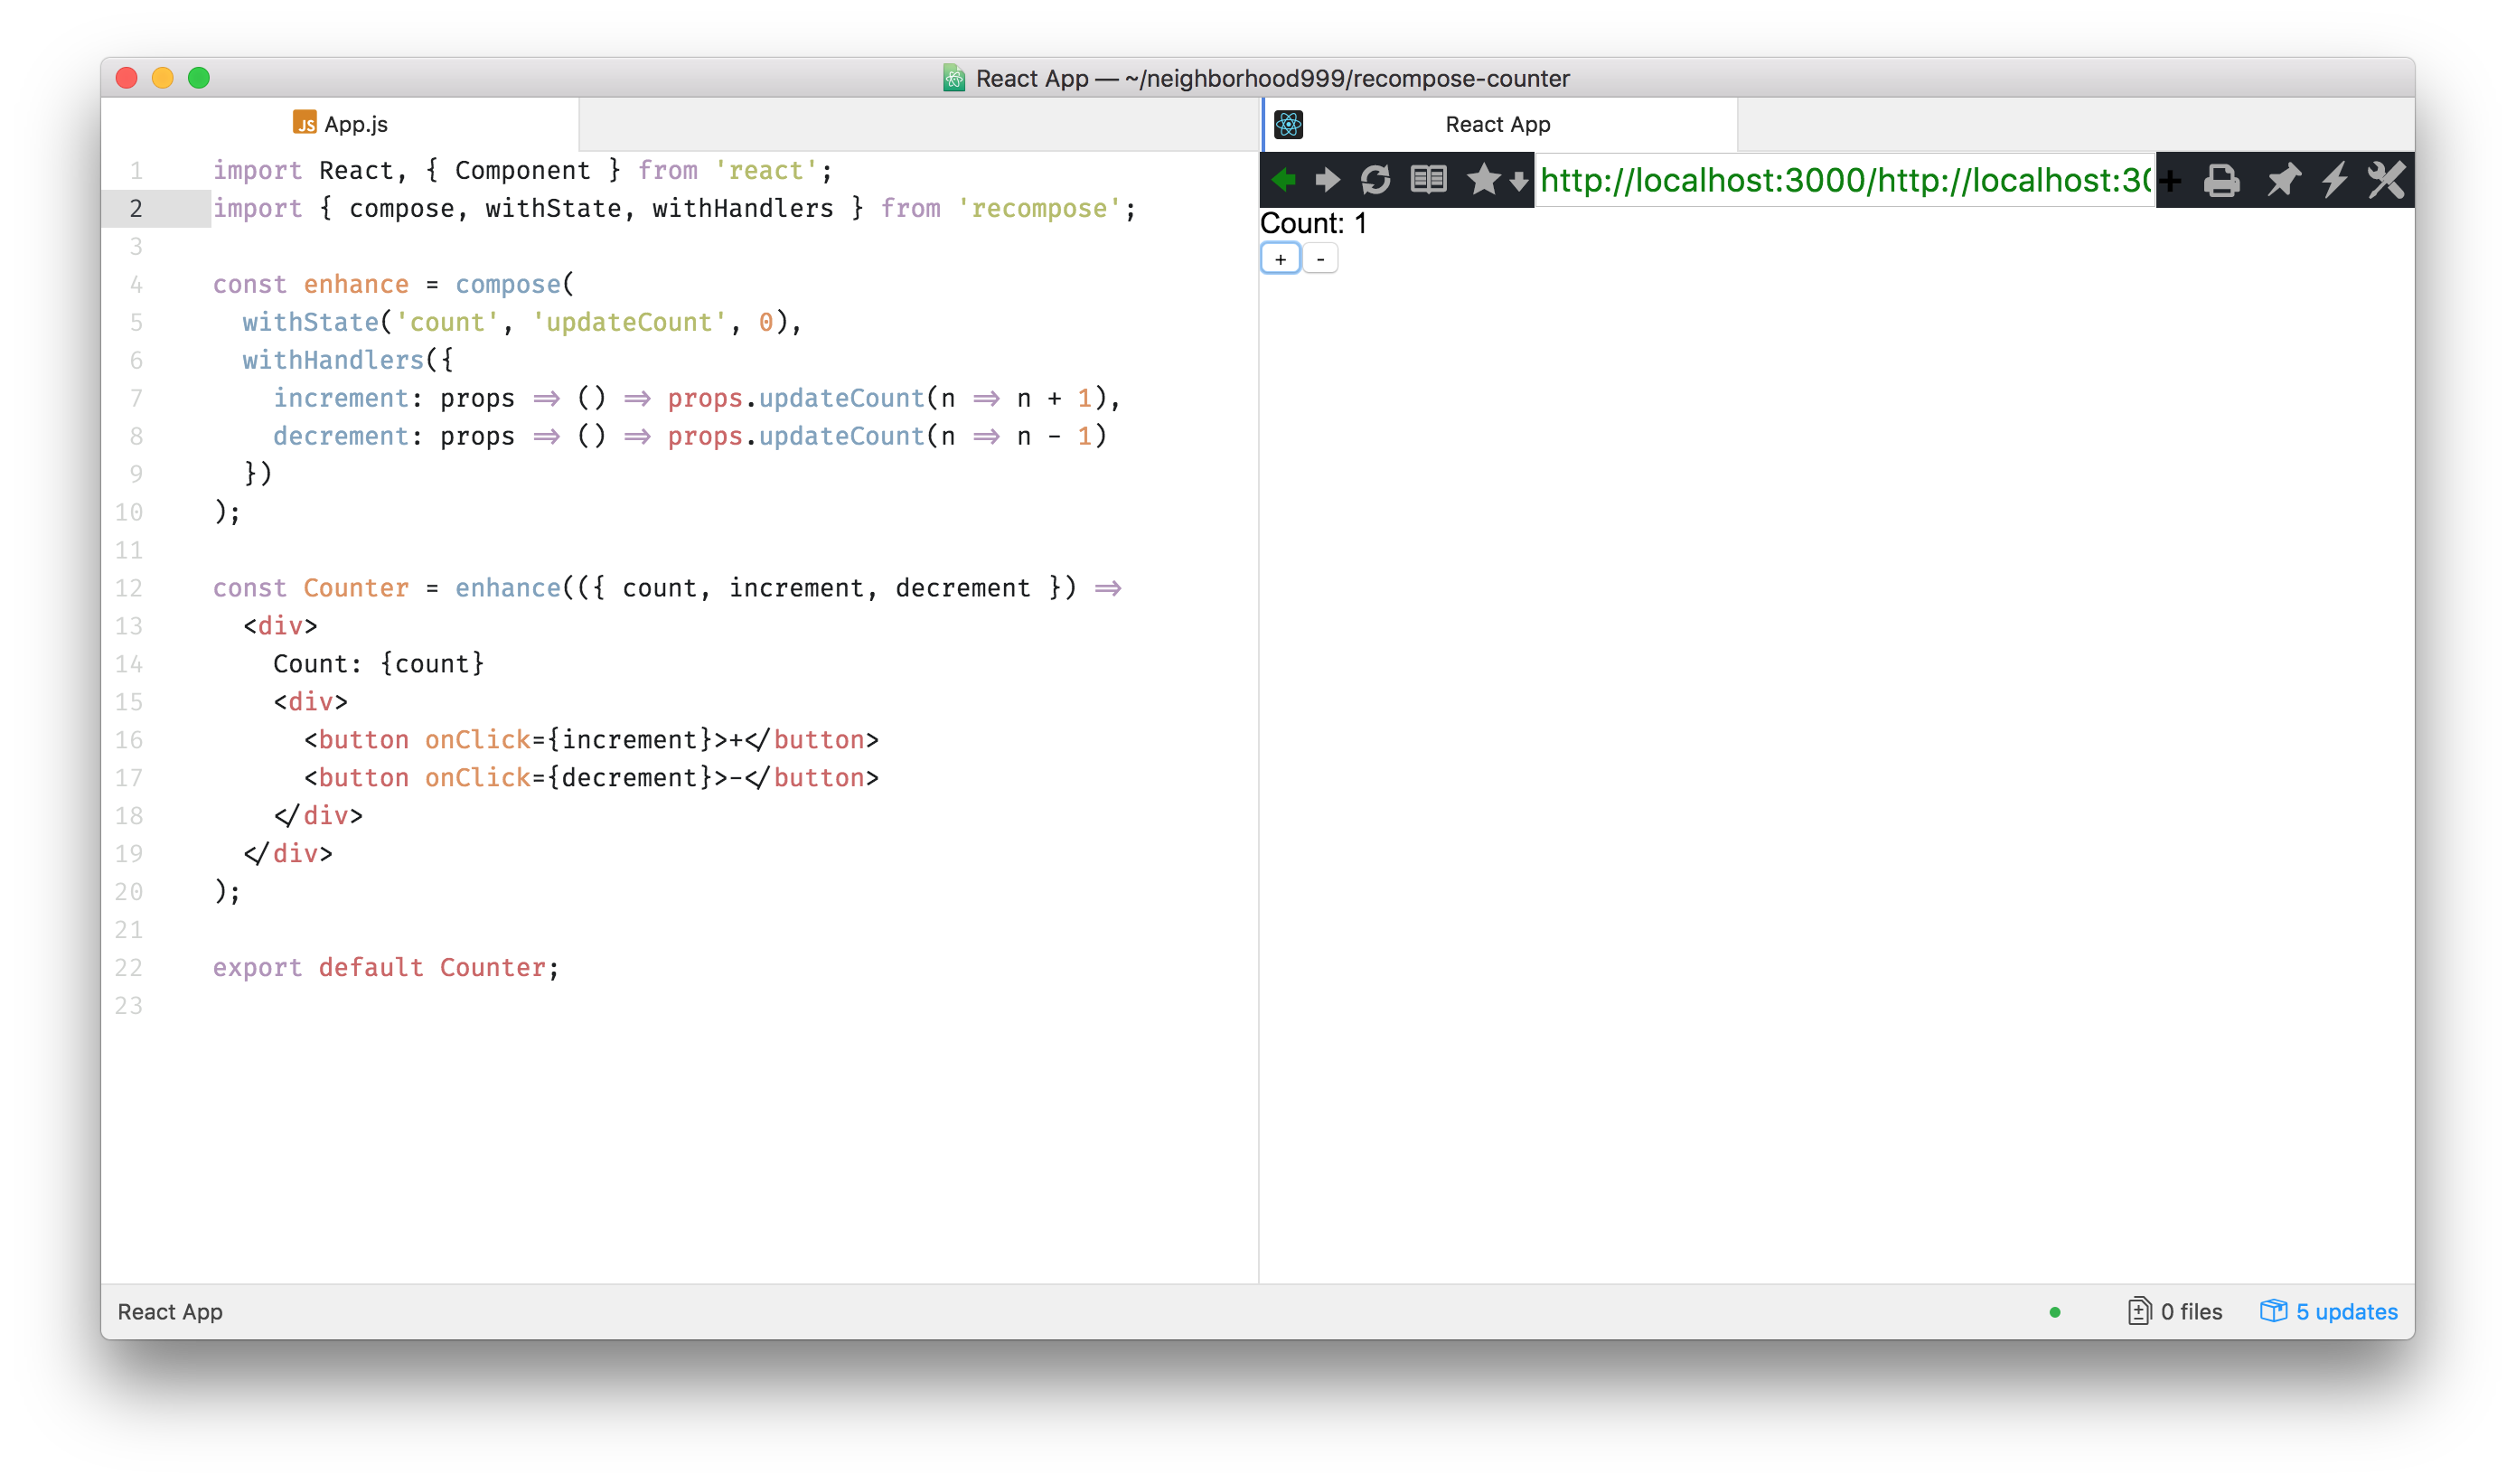2516x1484 pixels.
Task: Open developer tools wrench icon
Action: pos(2387,180)
